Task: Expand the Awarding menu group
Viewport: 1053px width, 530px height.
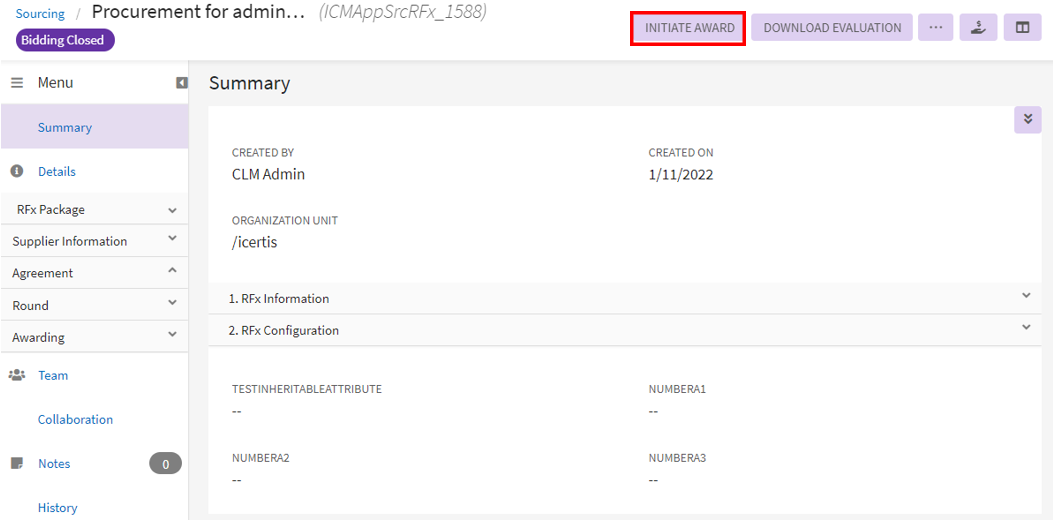Action: [x=172, y=336]
